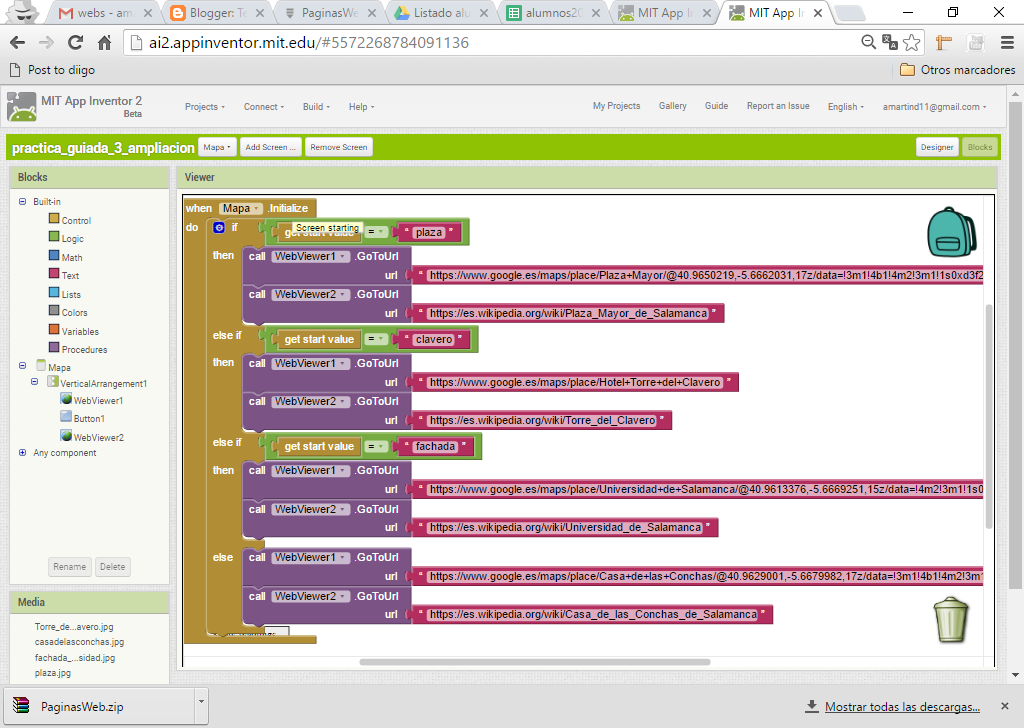Screen dimensions: 1024x728
Task: Open the Otros marcadores bookmarks folder
Action: [x=957, y=70]
